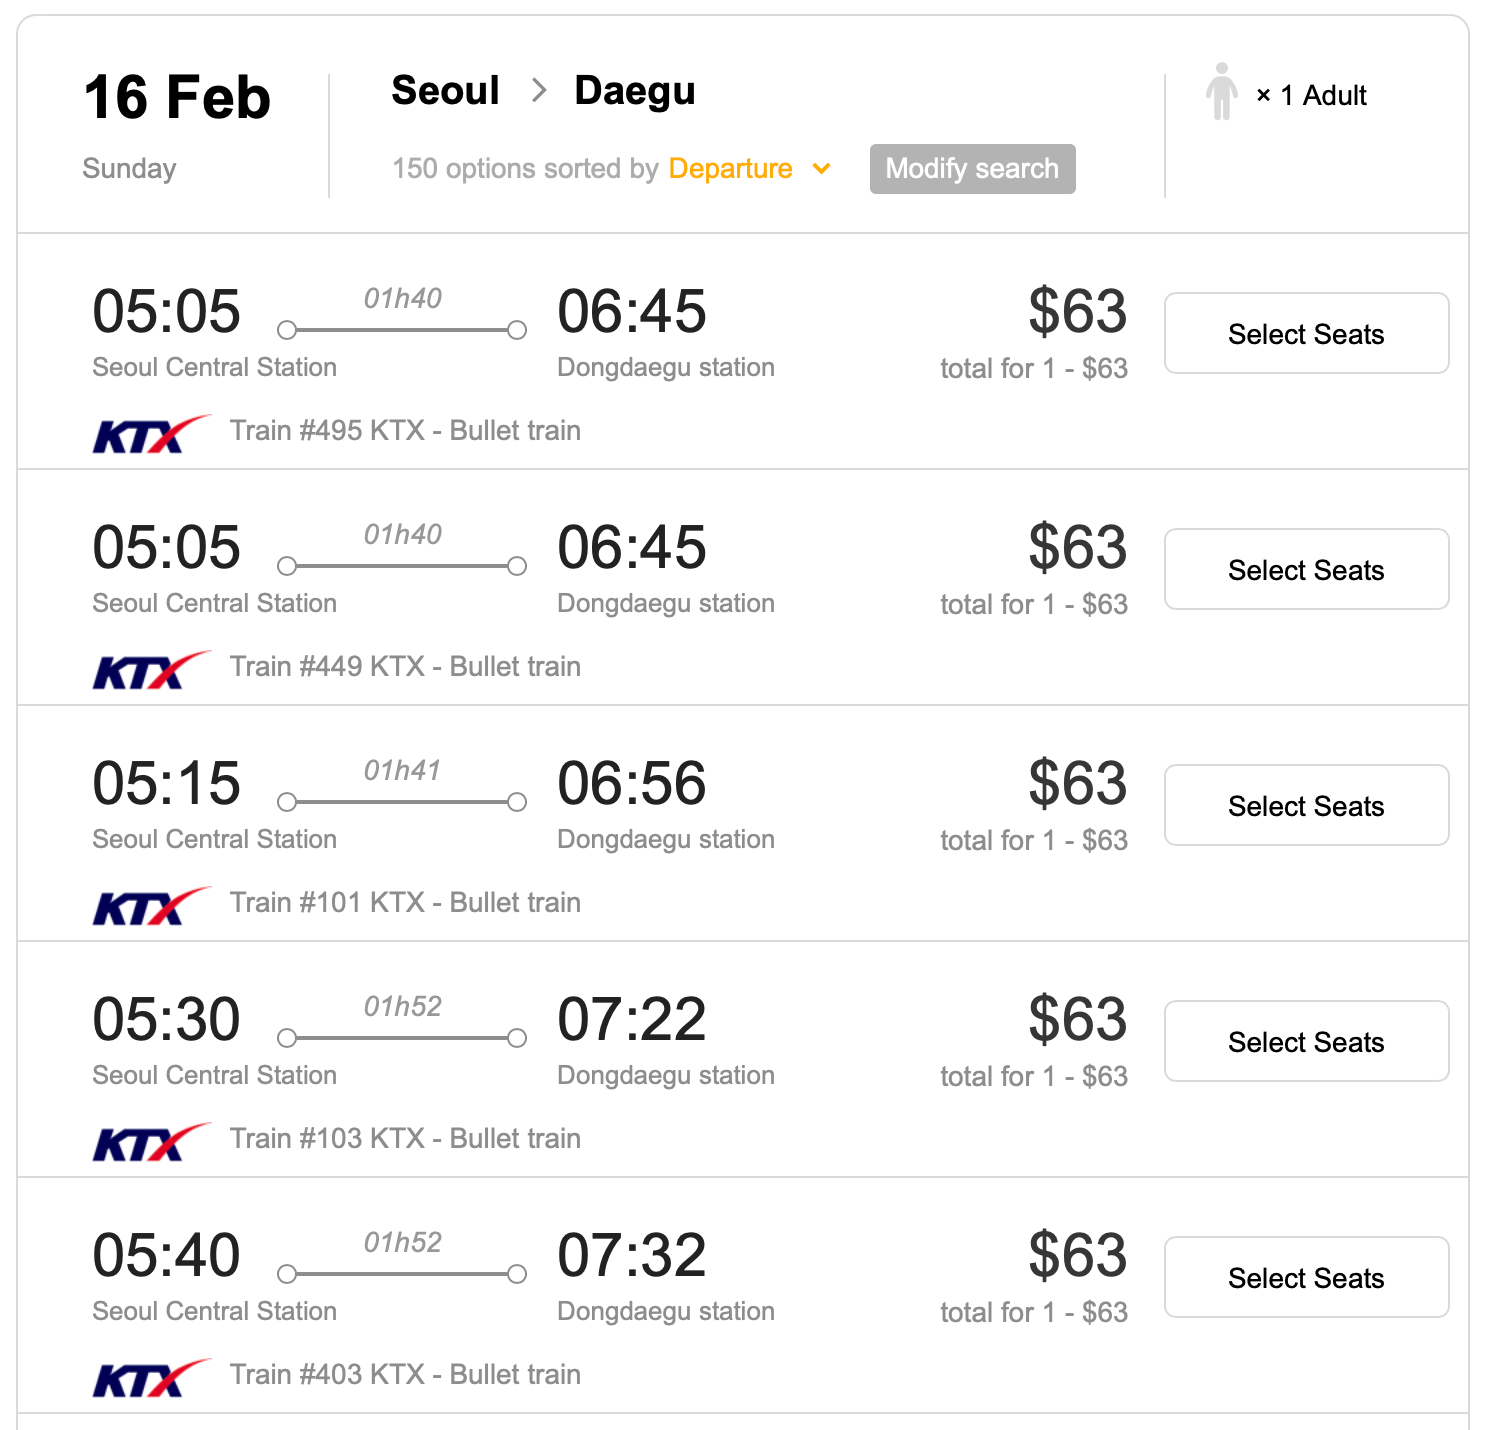Select Seats for Train #449
1494x1430 pixels.
[x=1306, y=570]
